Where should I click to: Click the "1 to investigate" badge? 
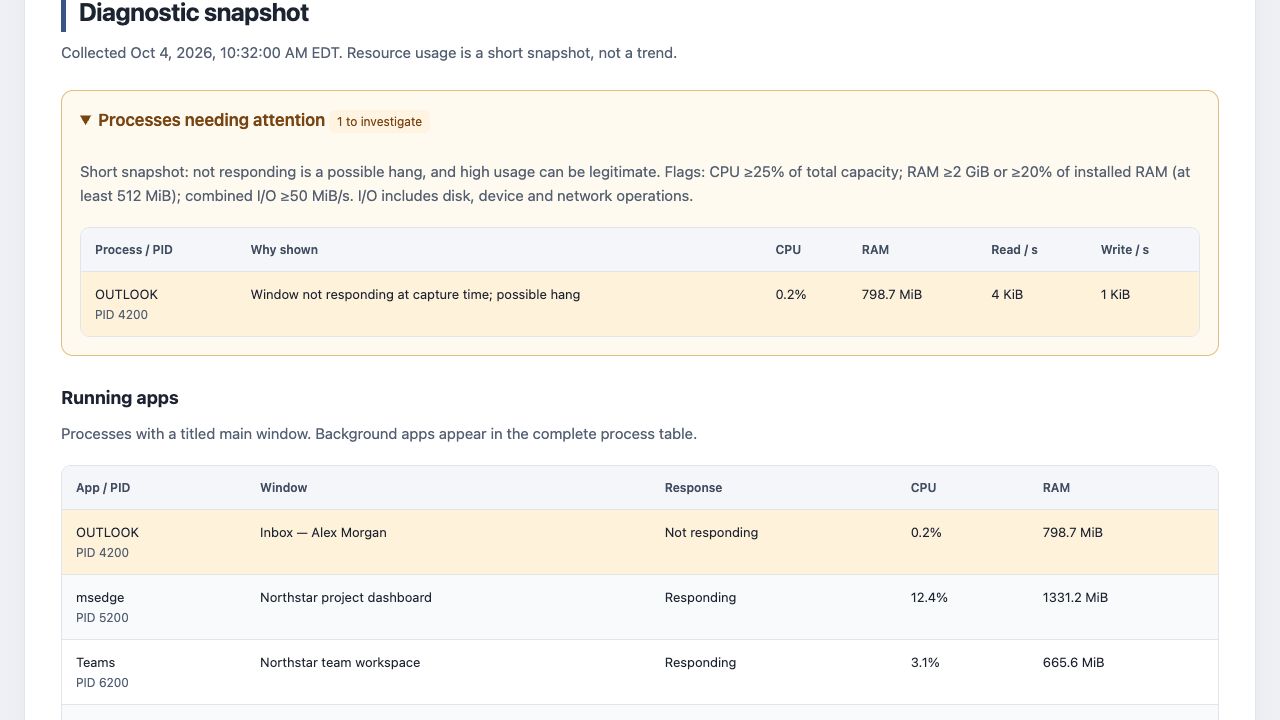(x=379, y=122)
